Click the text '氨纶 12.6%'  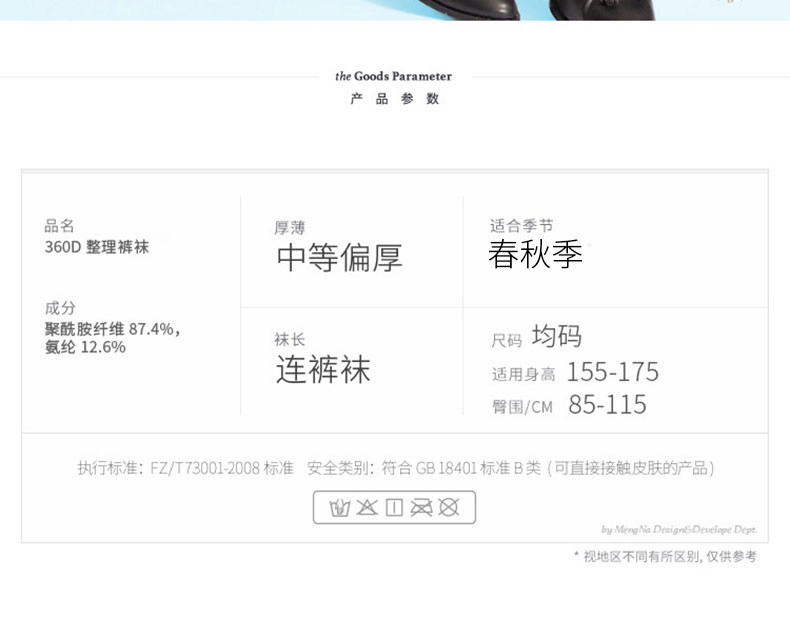pos(85,347)
